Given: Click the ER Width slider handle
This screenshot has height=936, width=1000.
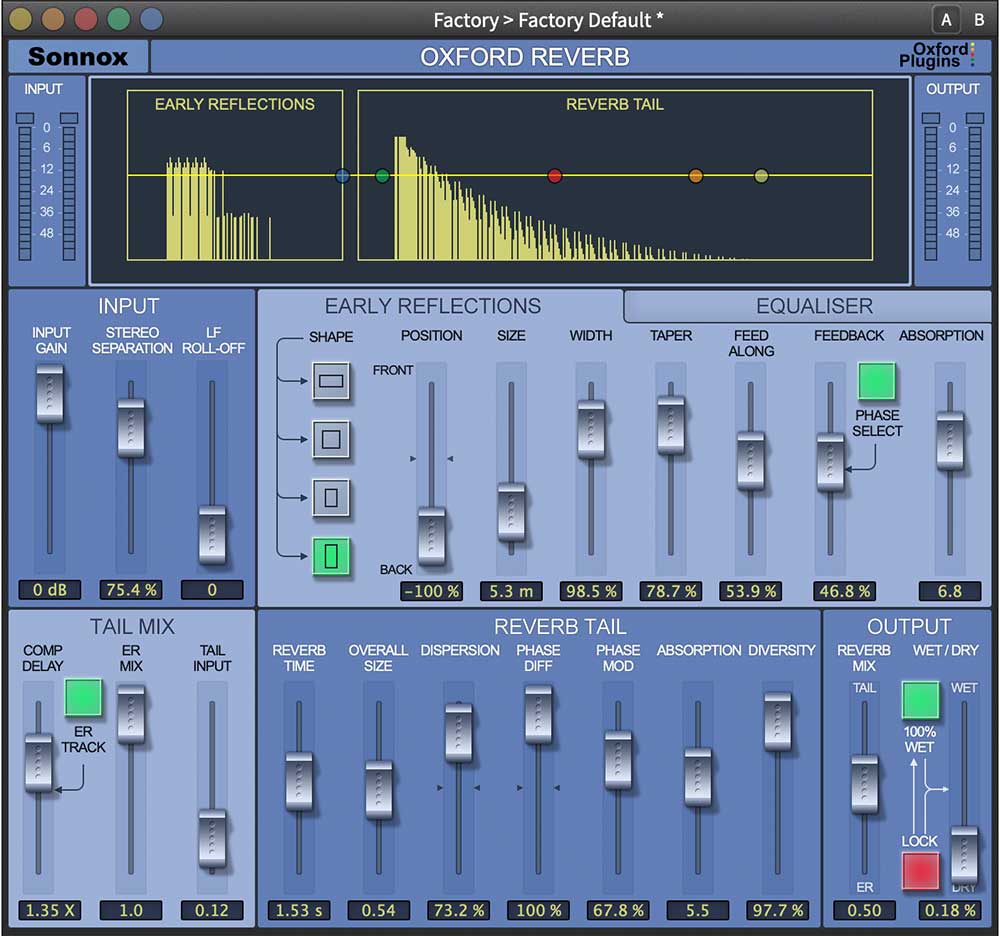Looking at the screenshot, I should (591, 429).
